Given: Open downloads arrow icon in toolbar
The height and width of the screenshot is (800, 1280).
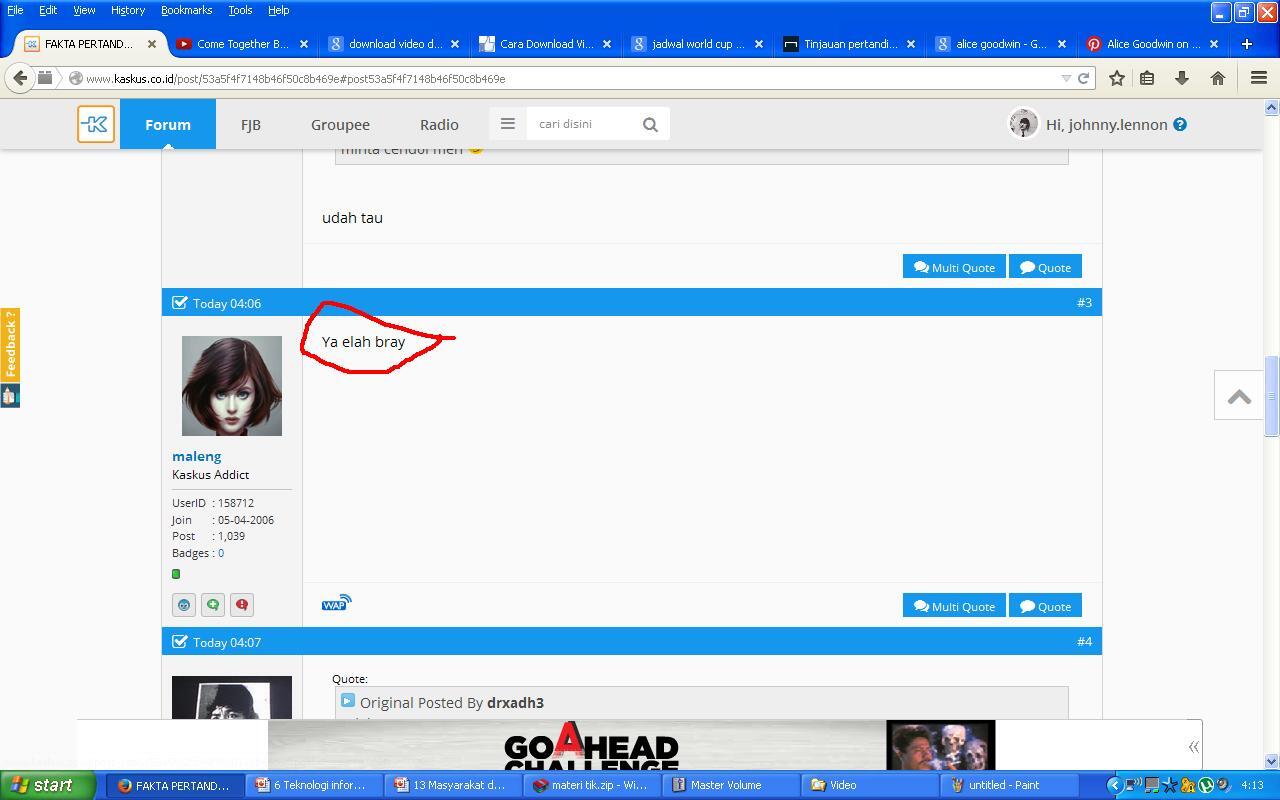Looking at the screenshot, I should (x=1182, y=78).
